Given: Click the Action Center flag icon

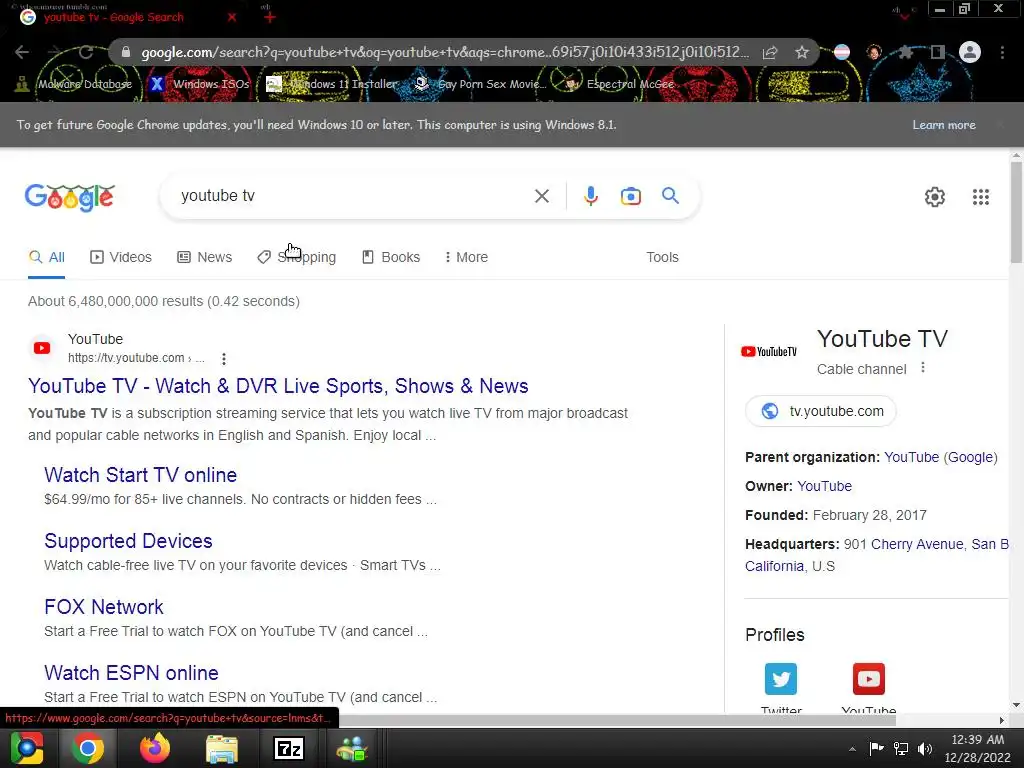Looking at the screenshot, I should click(876, 749).
